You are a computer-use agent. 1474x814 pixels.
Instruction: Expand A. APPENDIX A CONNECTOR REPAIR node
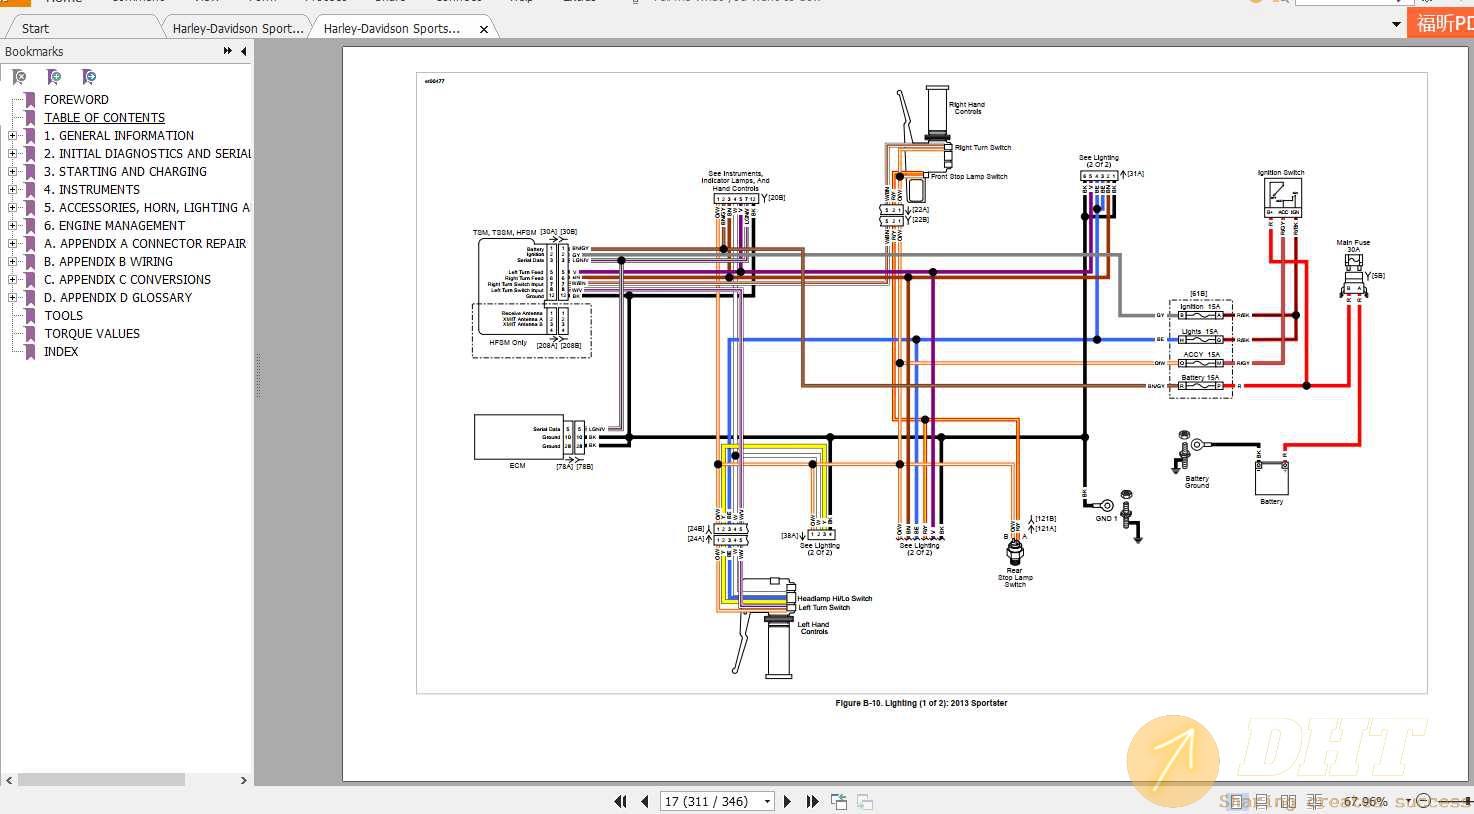click(12, 243)
